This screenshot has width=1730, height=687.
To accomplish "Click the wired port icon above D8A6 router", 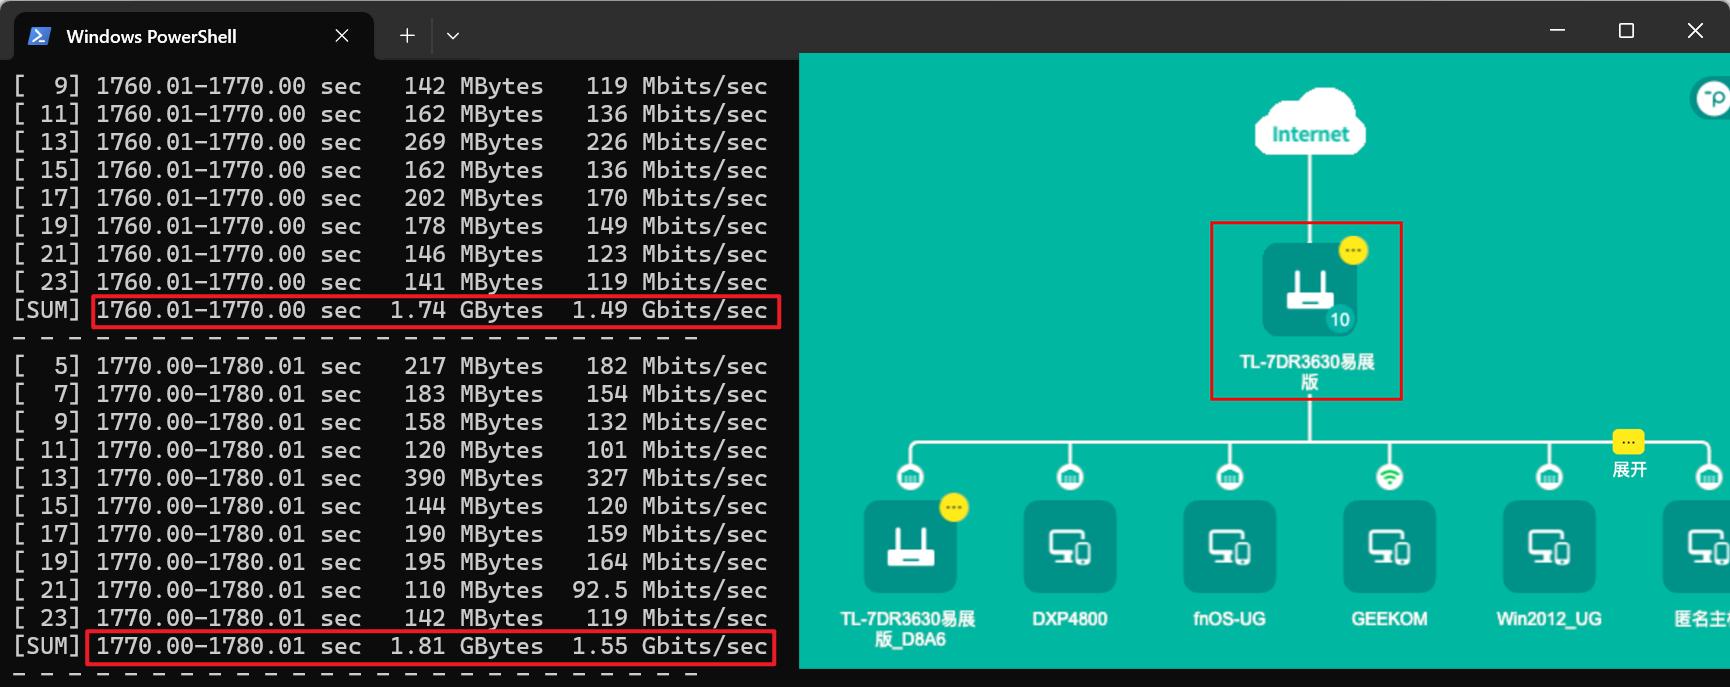I will (x=910, y=477).
